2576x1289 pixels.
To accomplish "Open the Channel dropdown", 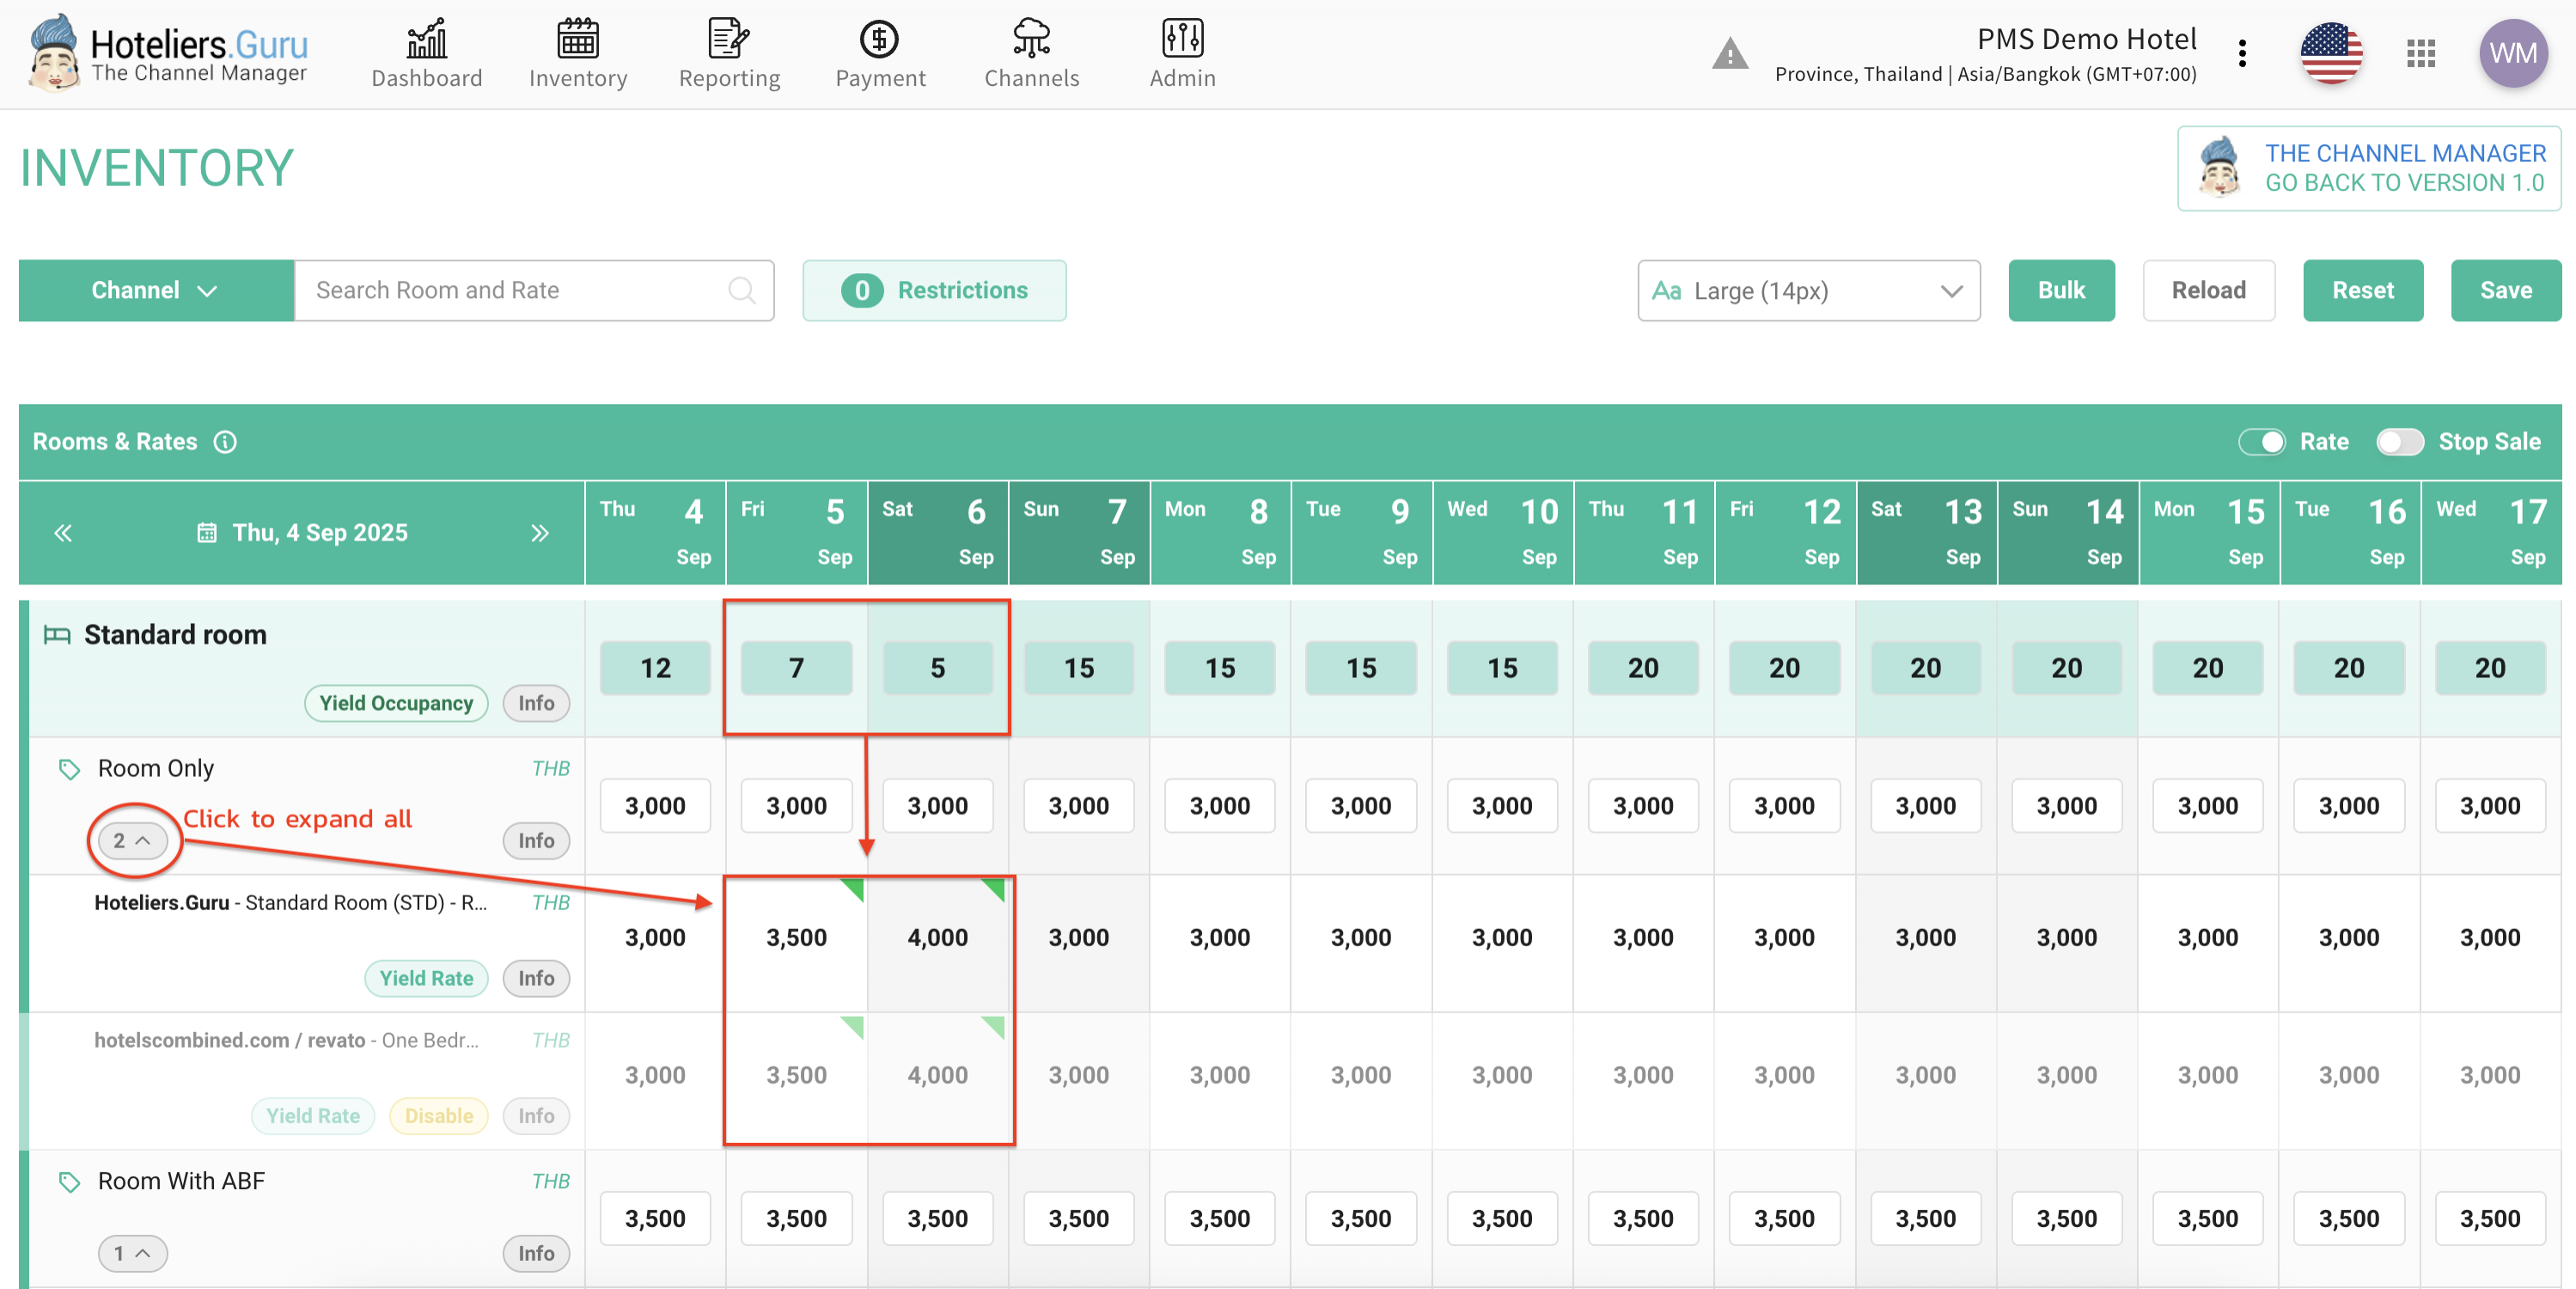I will [155, 291].
